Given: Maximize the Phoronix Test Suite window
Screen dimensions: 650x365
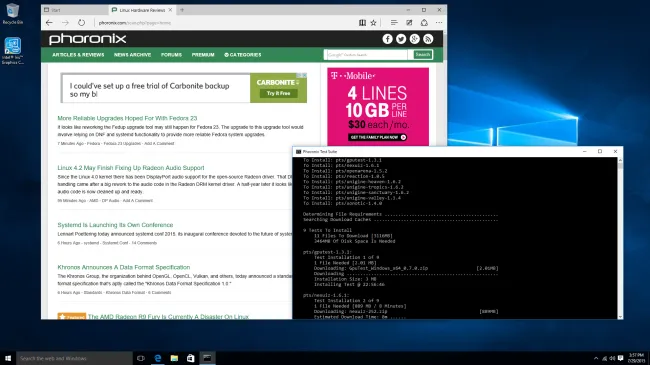Looking at the screenshot, I should coord(600,152).
